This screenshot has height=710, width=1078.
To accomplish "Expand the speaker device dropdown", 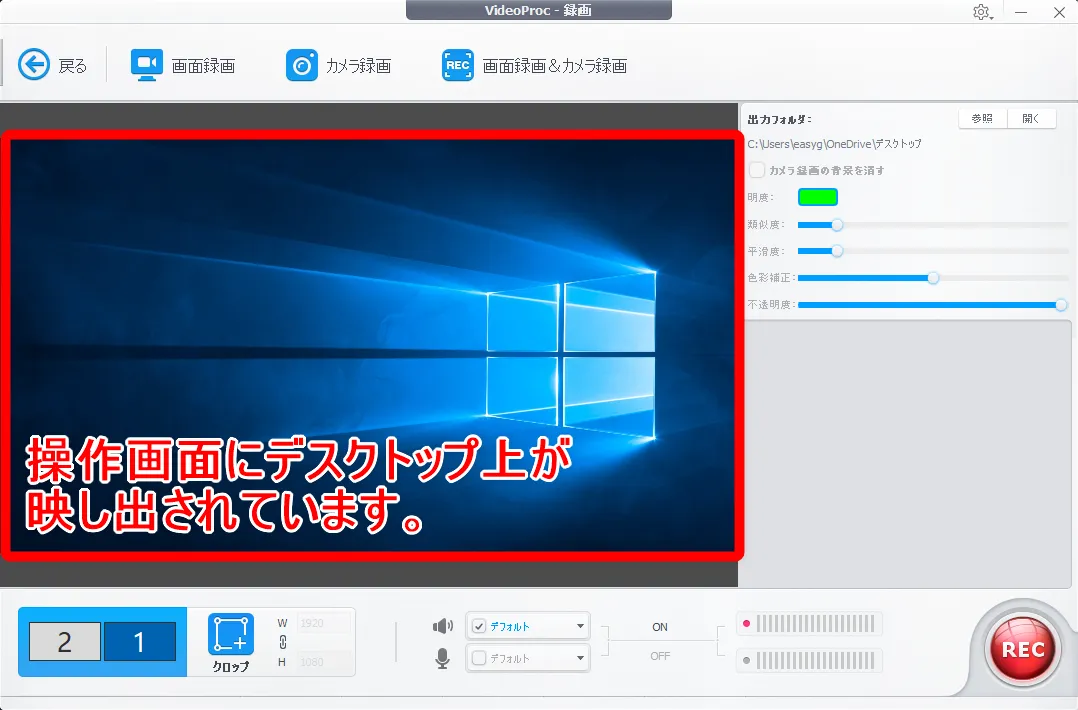I will 580,626.
